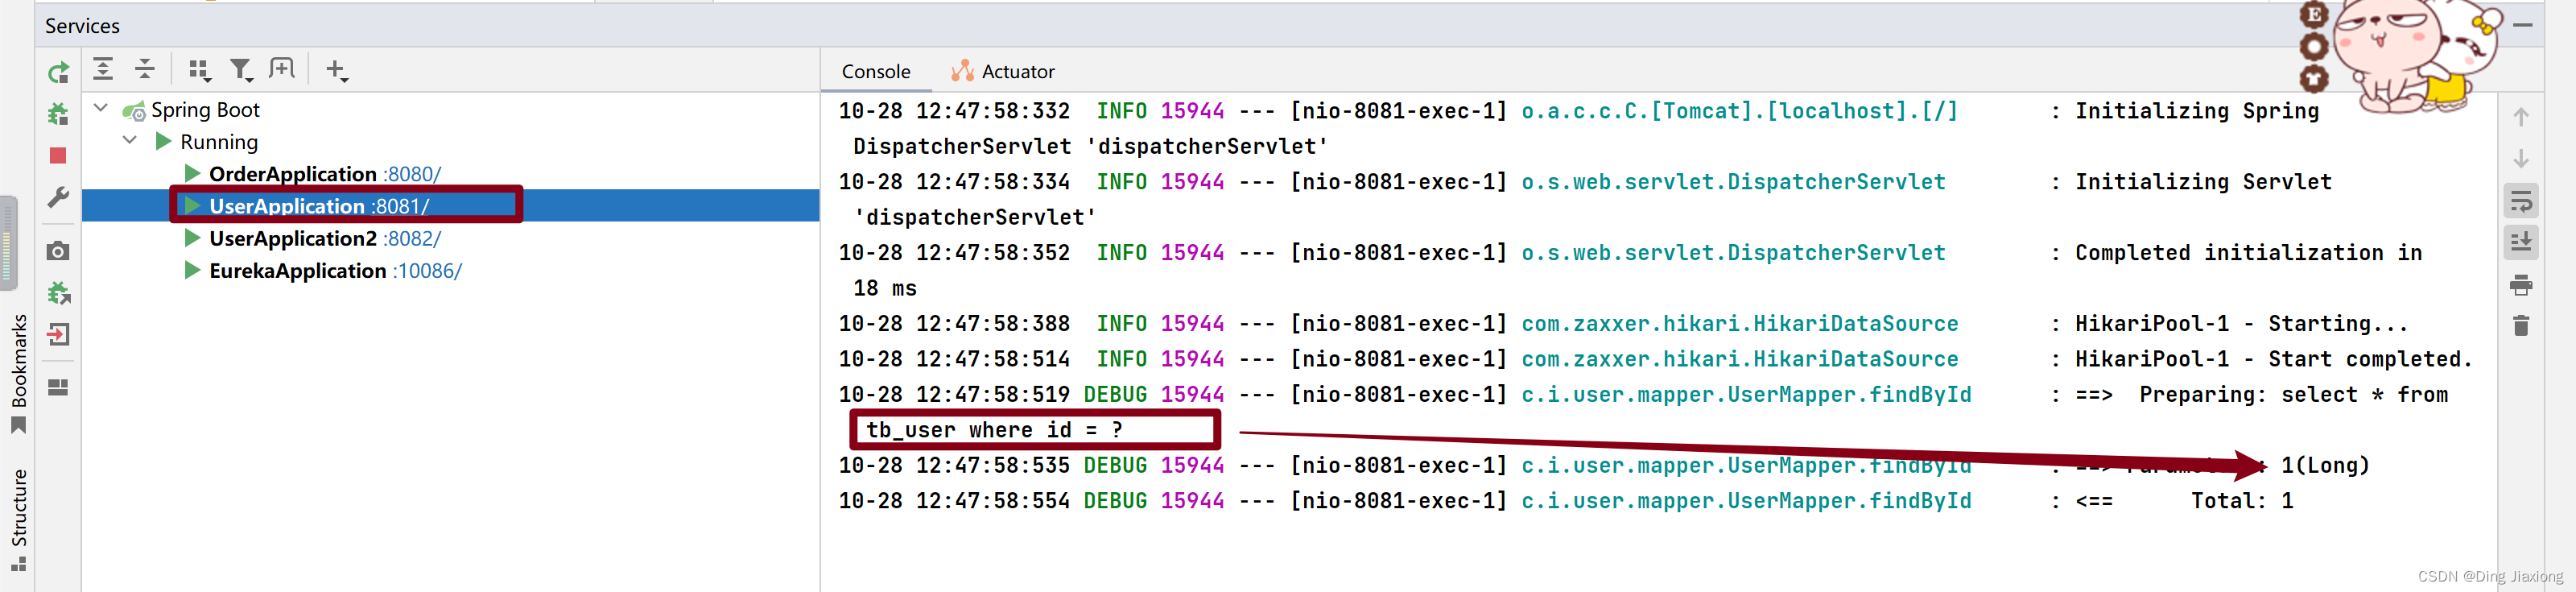Collapse the Spring Boot tree node

[x=101, y=108]
